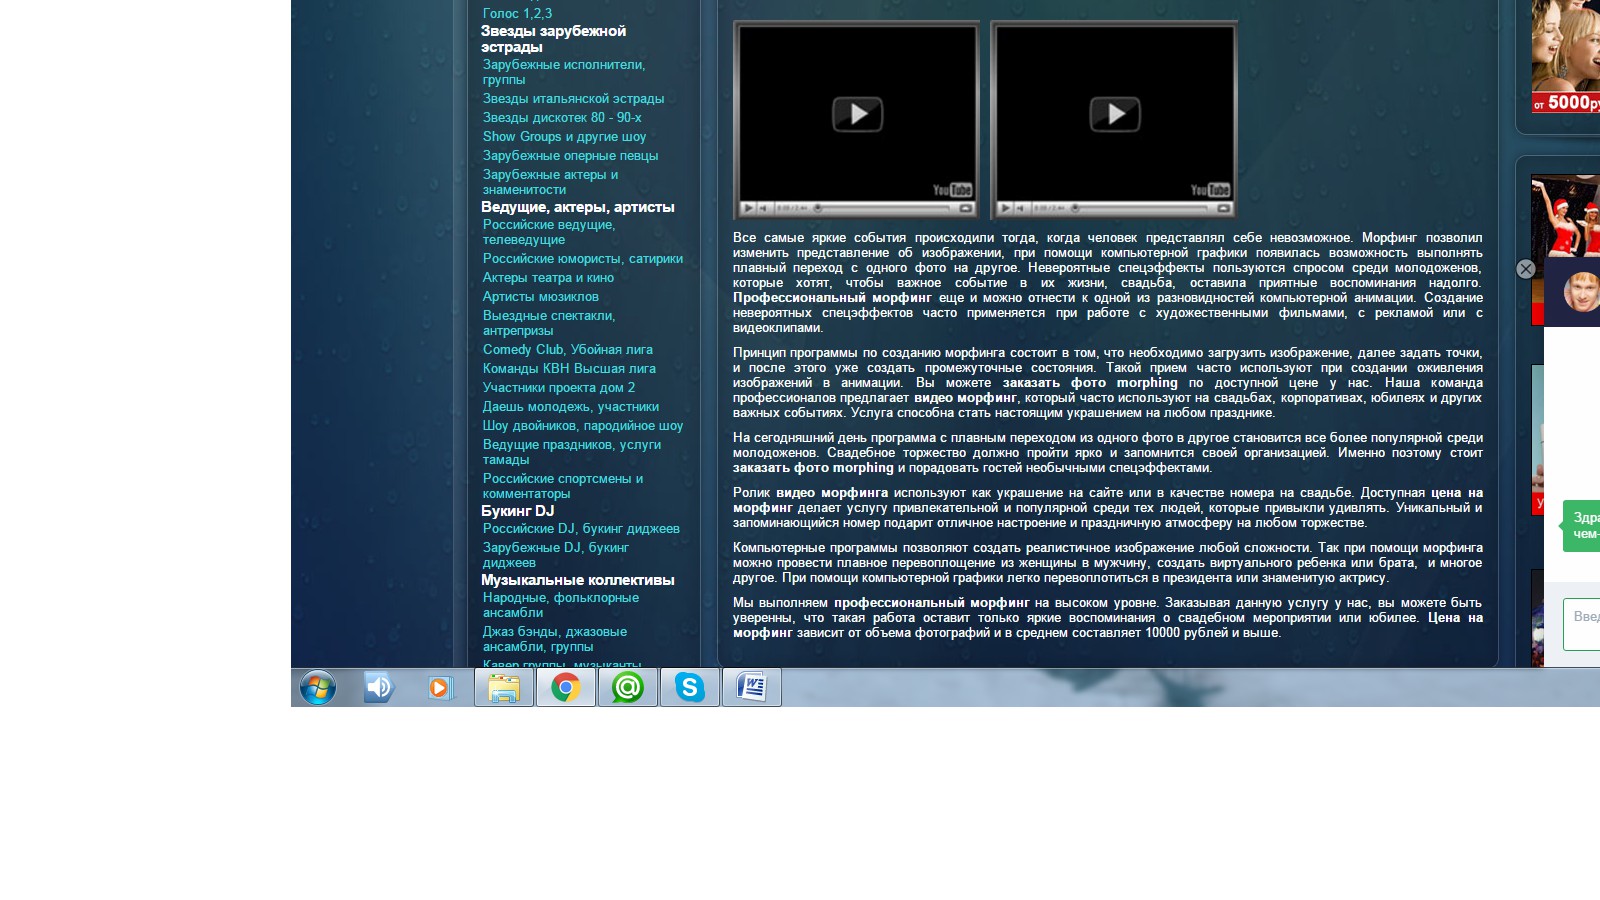1600x900 pixels.
Task: Open 'Зарубежные оперные певцы' link
Action: pos(570,155)
